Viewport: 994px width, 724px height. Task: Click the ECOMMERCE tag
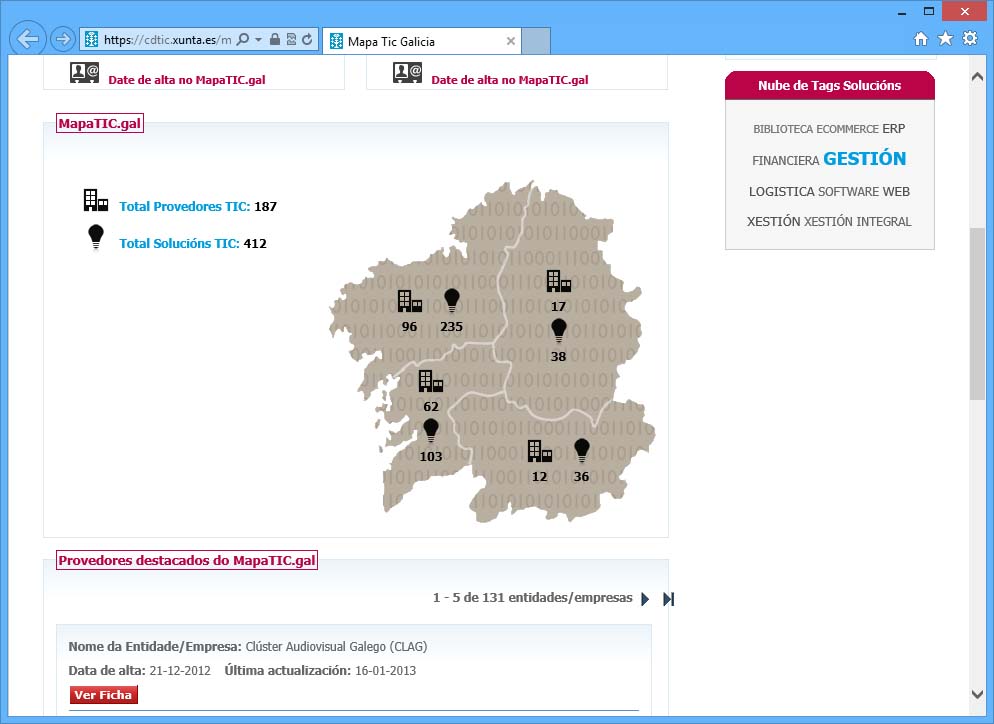848,129
